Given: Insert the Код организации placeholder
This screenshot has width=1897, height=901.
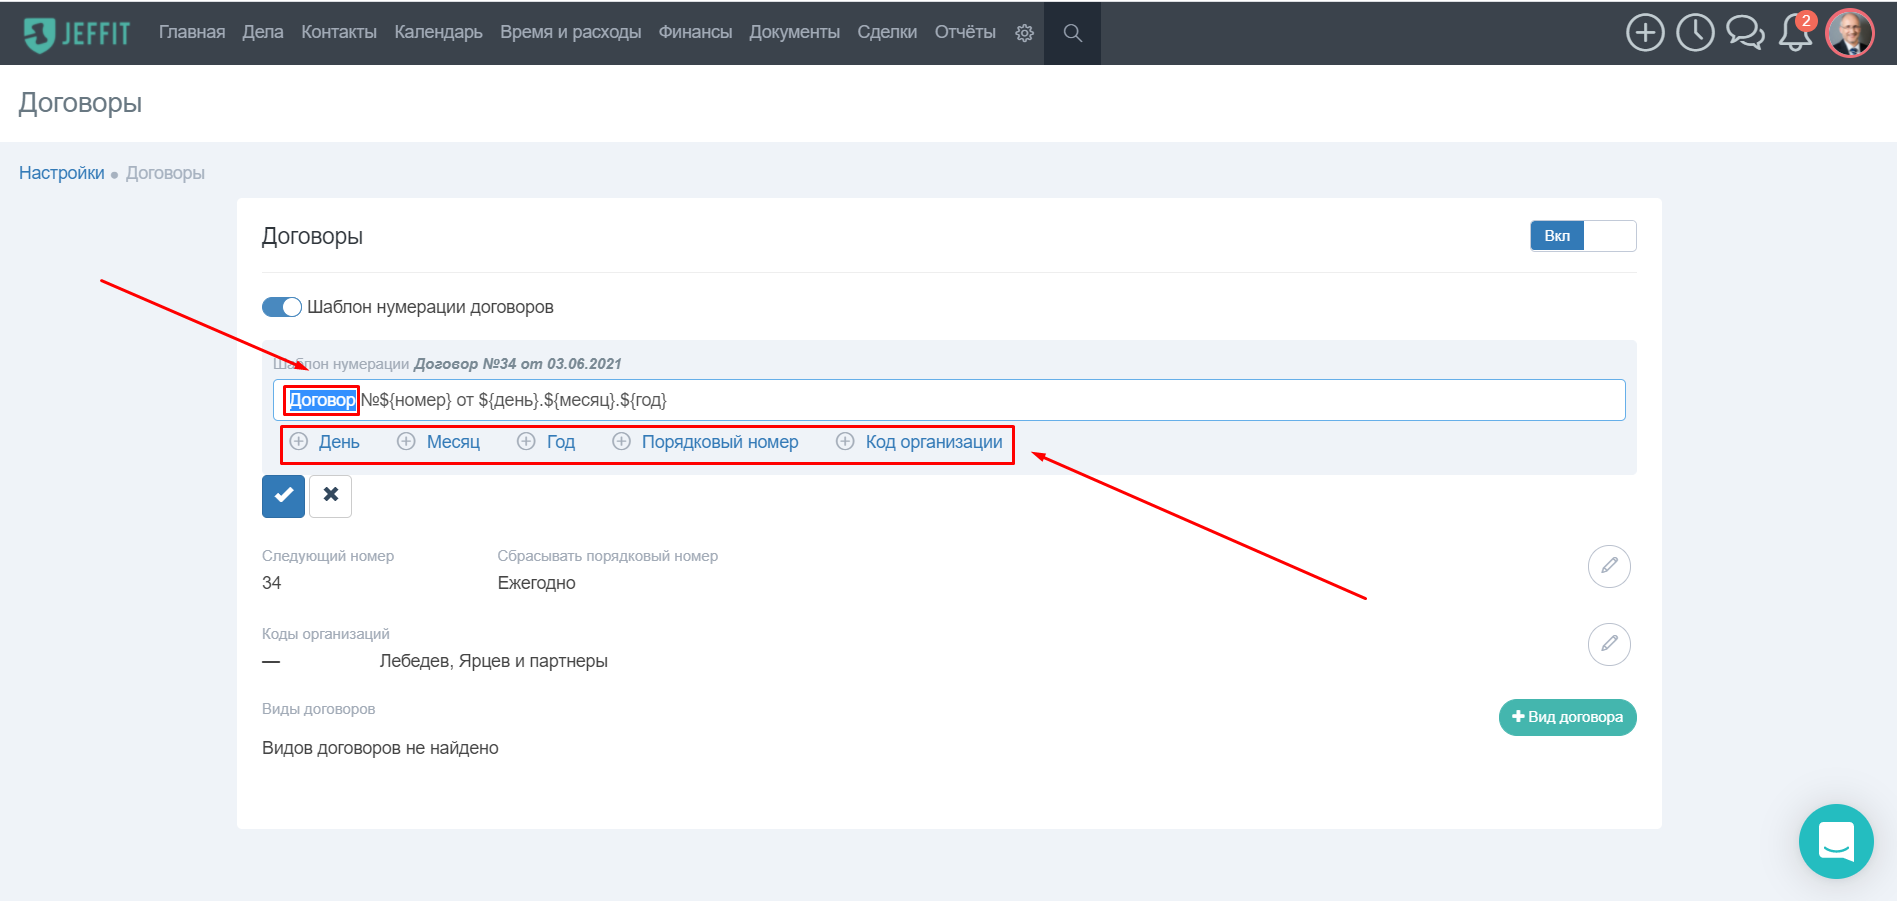Looking at the screenshot, I should click(920, 442).
